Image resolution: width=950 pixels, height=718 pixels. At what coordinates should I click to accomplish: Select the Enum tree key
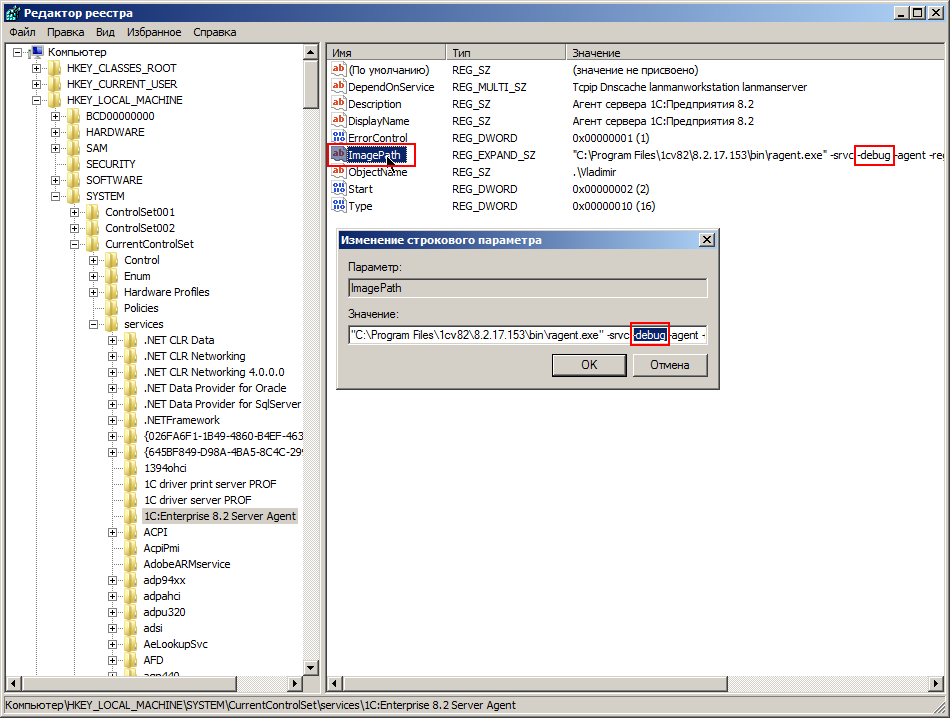pos(137,276)
